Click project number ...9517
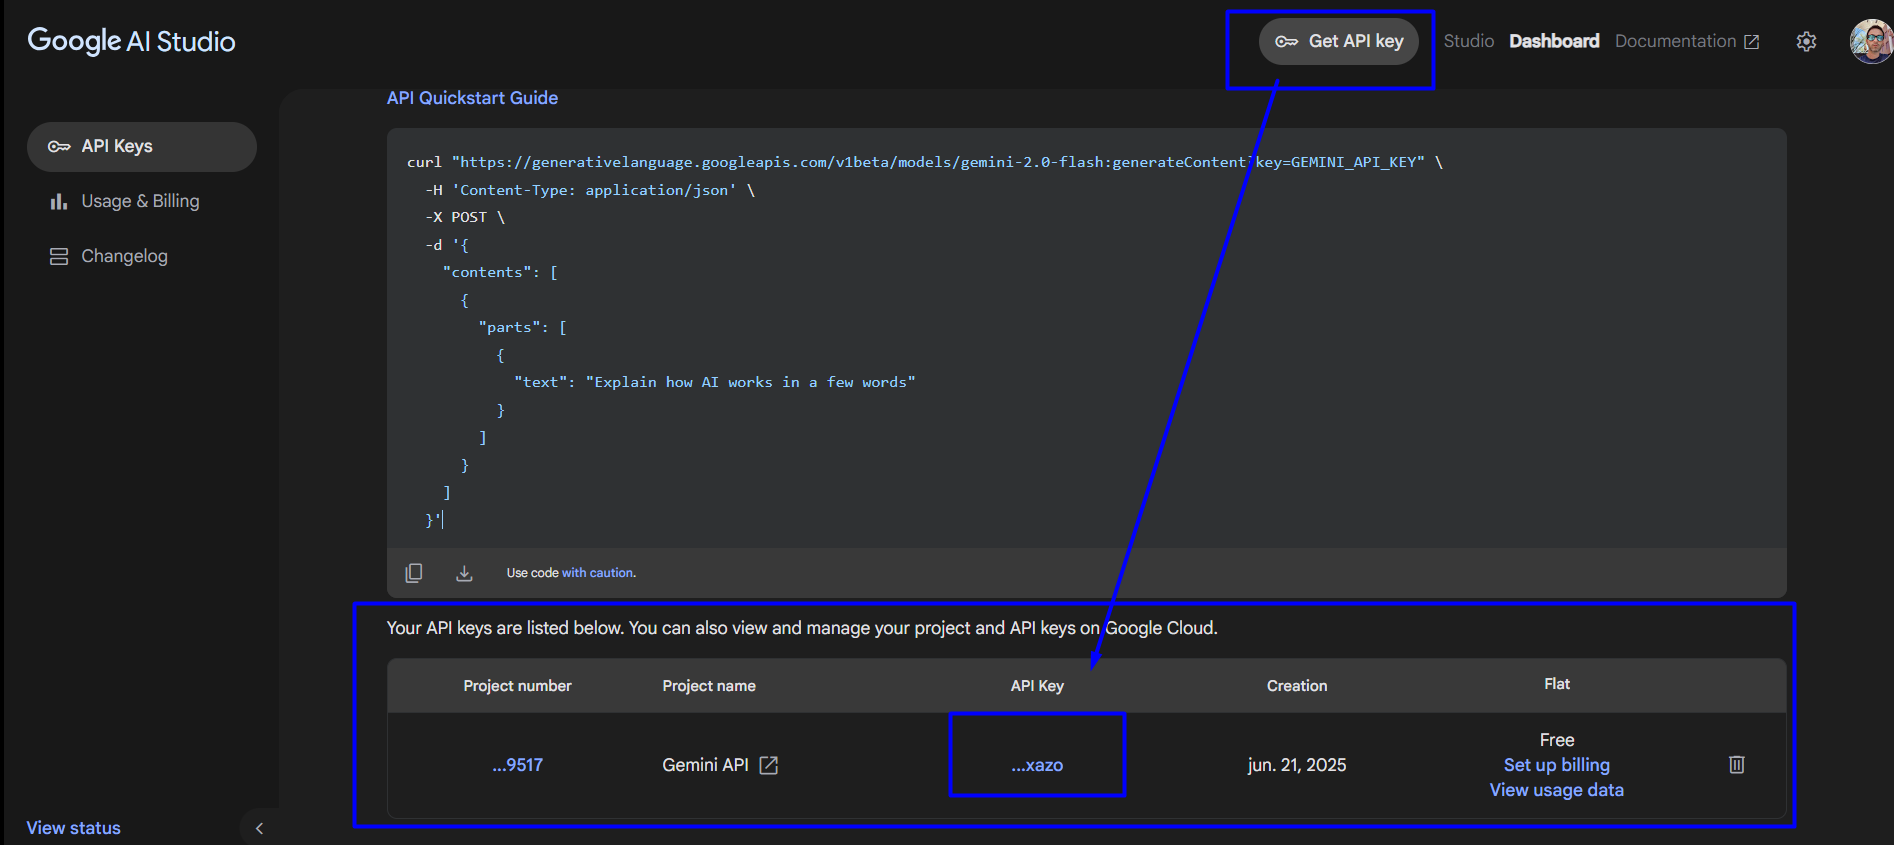This screenshot has height=845, width=1894. point(517,765)
